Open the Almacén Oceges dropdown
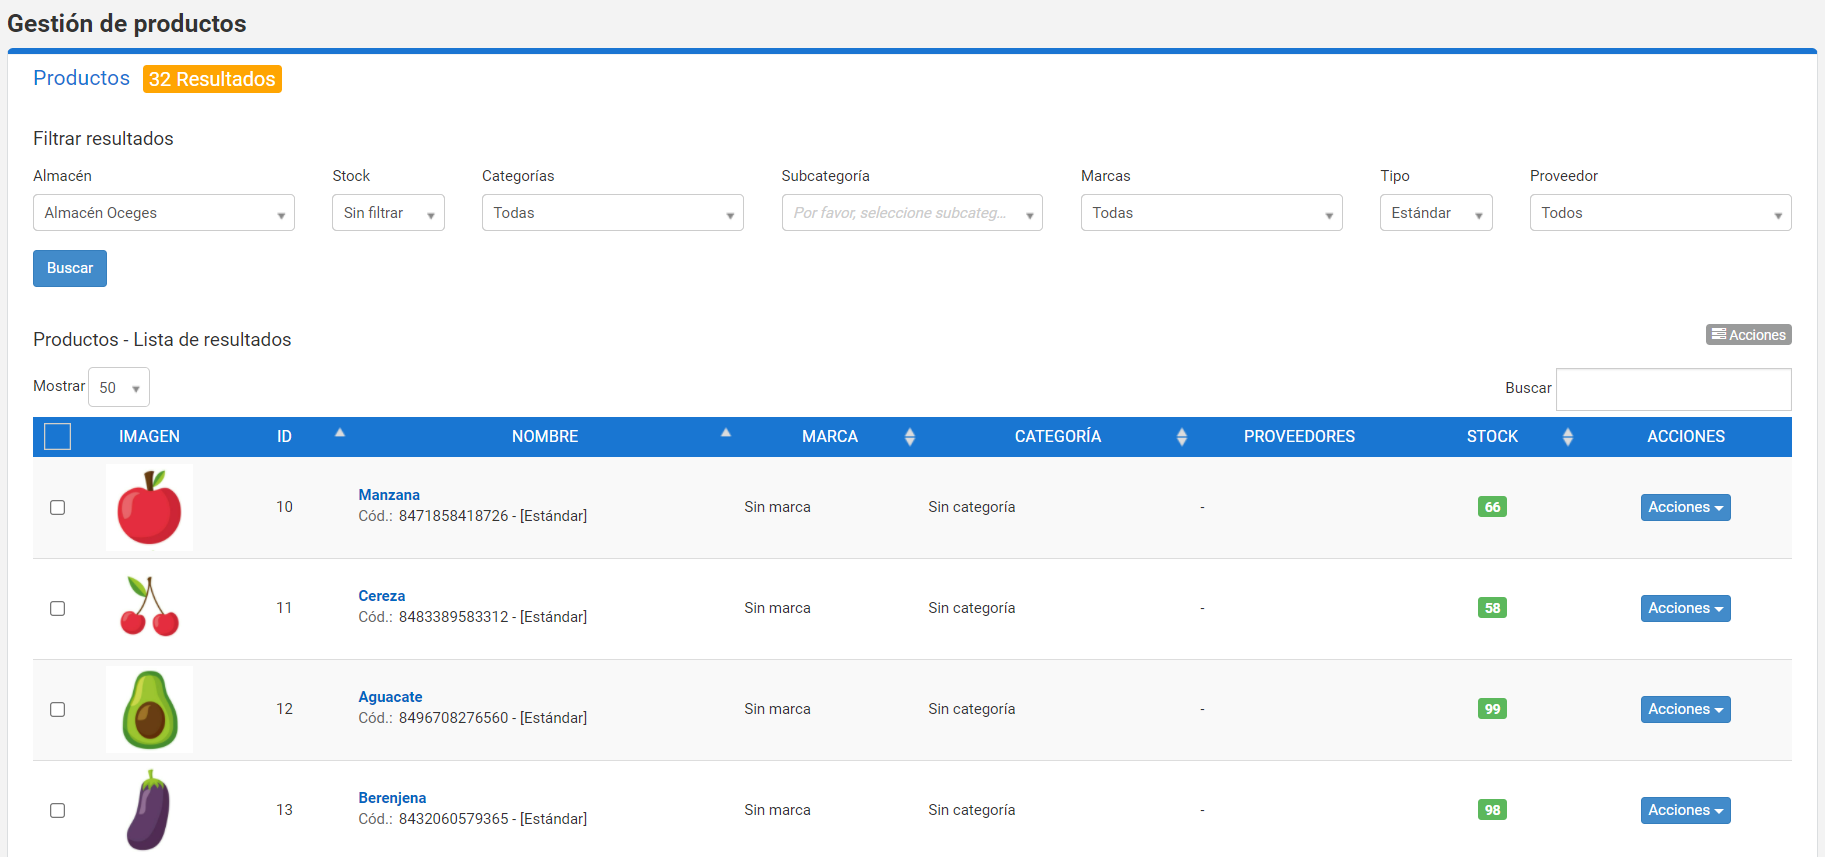This screenshot has height=857, width=1825. pos(164,213)
